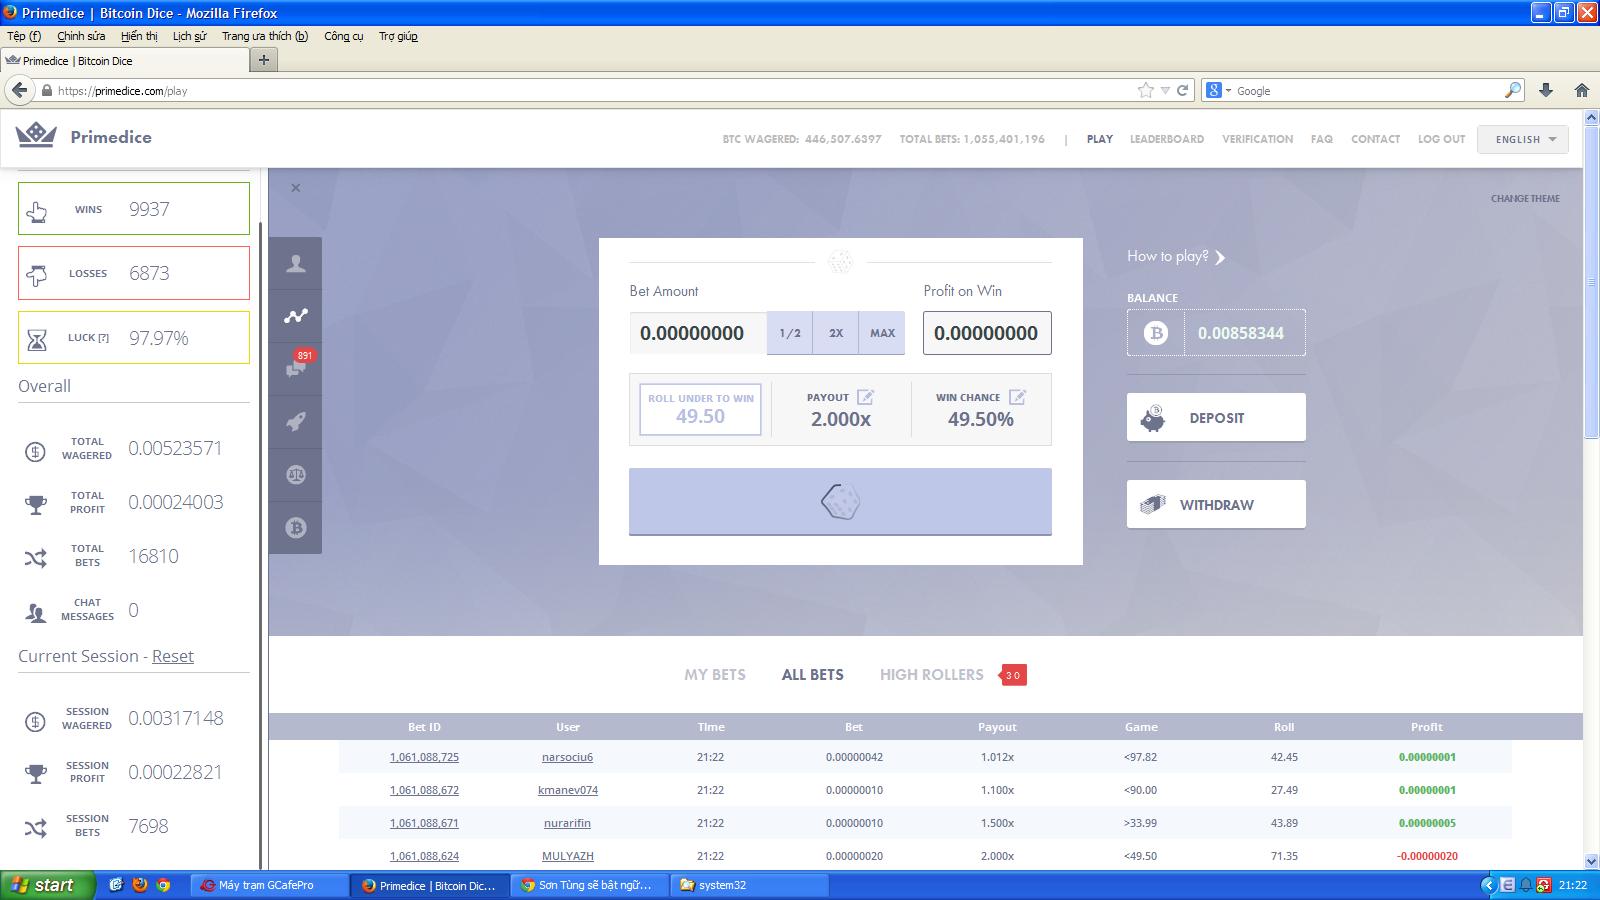Screen dimensions: 1600x900
Task: Open the Verification page
Action: (1257, 139)
